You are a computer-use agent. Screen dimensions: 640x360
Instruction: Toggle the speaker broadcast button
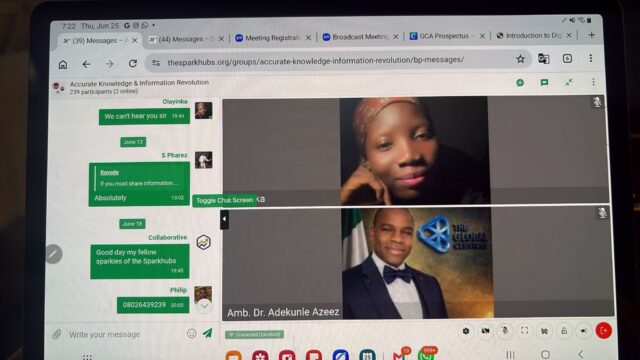(x=584, y=331)
